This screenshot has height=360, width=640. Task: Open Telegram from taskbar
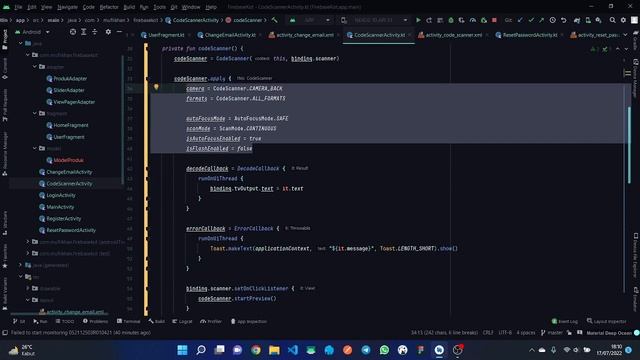(366, 350)
